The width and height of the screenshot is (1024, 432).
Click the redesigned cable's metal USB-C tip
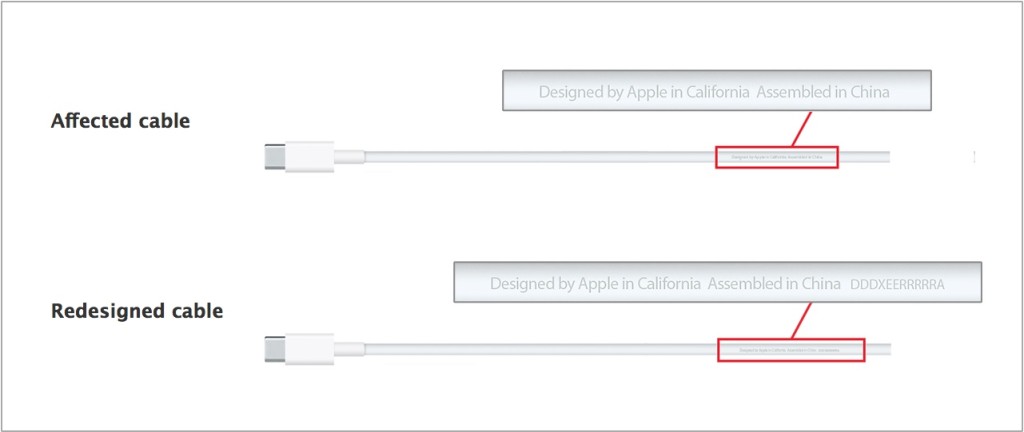click(274, 349)
